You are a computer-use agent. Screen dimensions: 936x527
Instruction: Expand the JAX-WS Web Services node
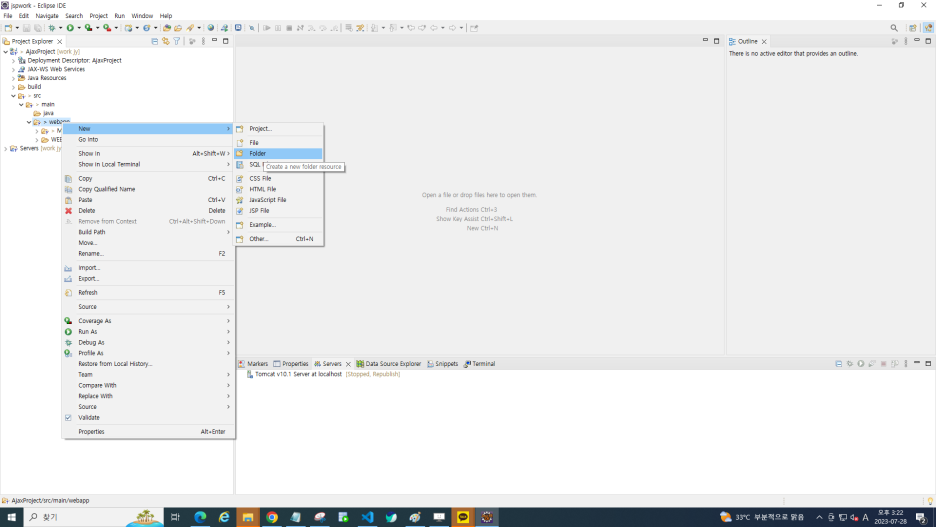pos(14,69)
